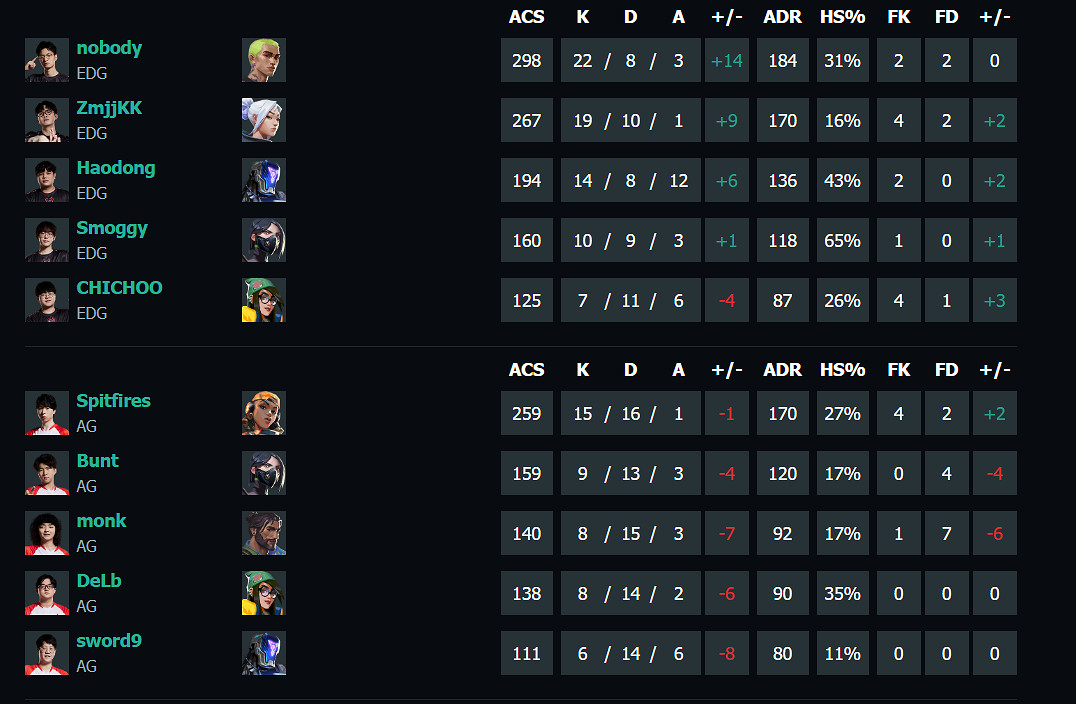Click Bunt's Viper agent icon
1076x704 pixels.
(x=263, y=473)
